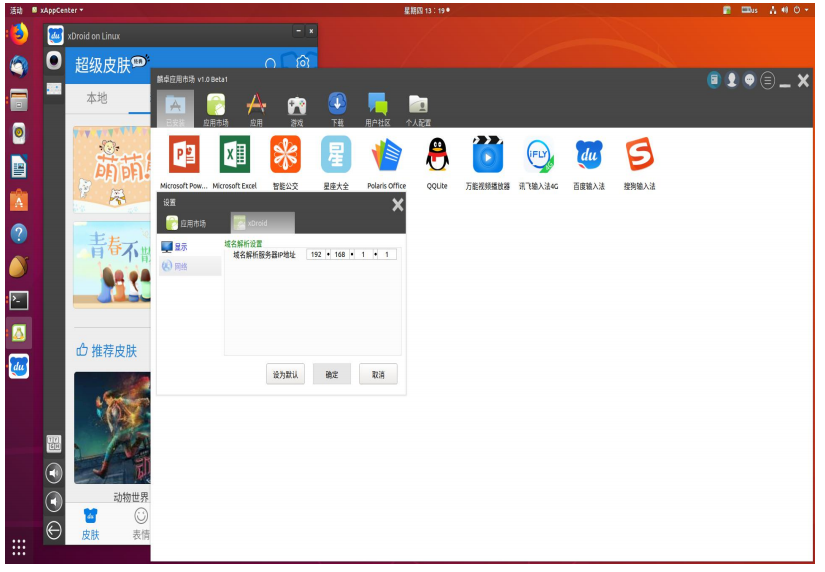Image resolution: width=825 pixels, height=572 pixels.
Task: Open Thunderbird mail from the dock
Action: pyautogui.click(x=19, y=67)
